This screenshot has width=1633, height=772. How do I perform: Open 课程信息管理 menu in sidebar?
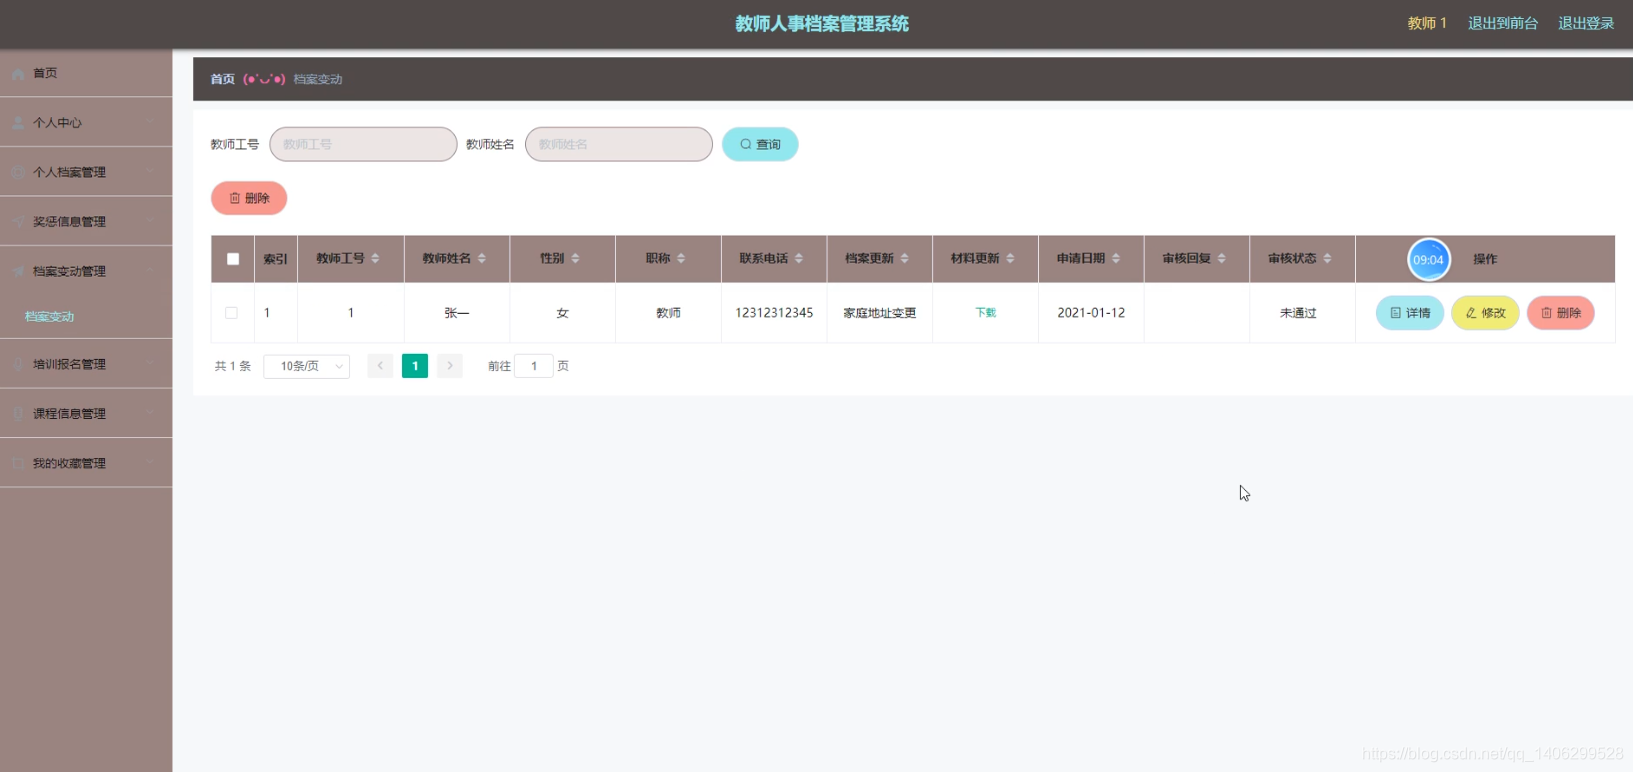pyautogui.click(x=86, y=414)
